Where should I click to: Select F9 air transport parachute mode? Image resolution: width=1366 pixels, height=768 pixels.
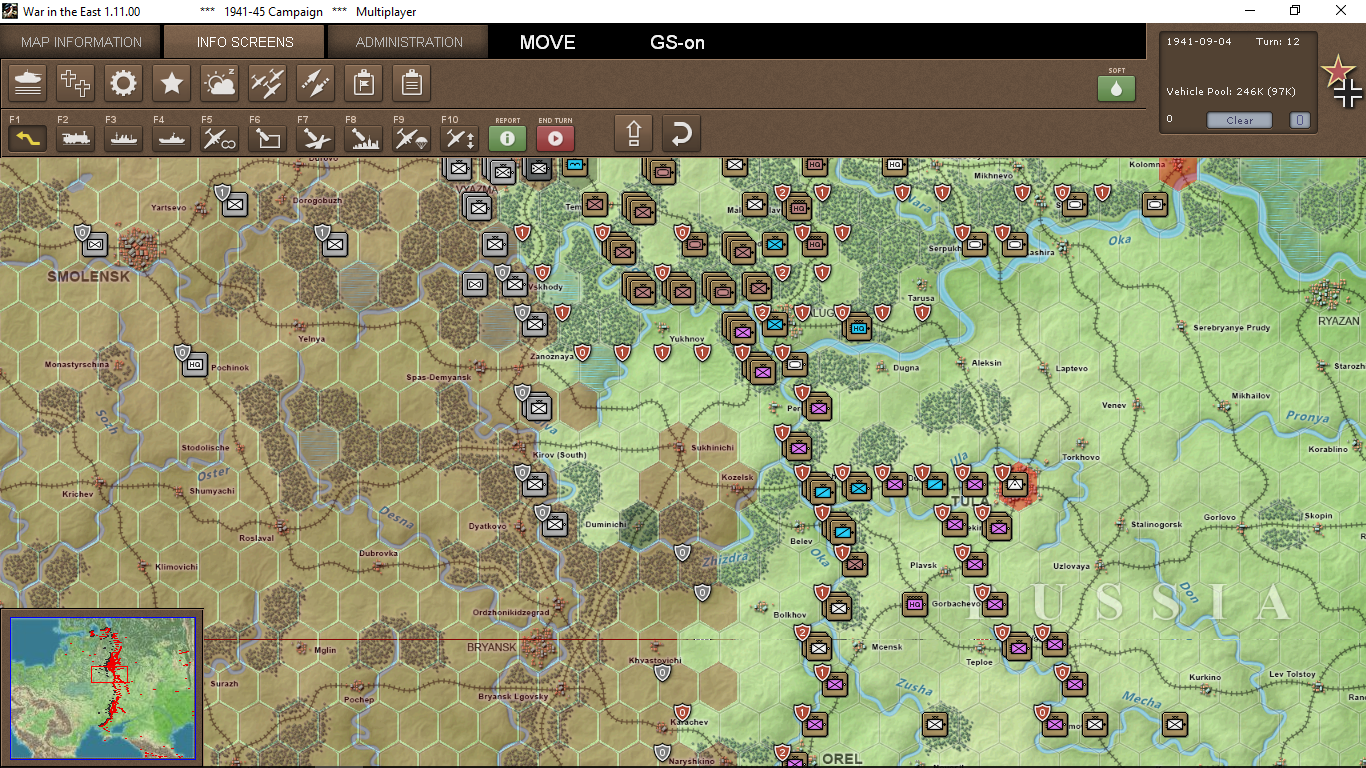(412, 138)
